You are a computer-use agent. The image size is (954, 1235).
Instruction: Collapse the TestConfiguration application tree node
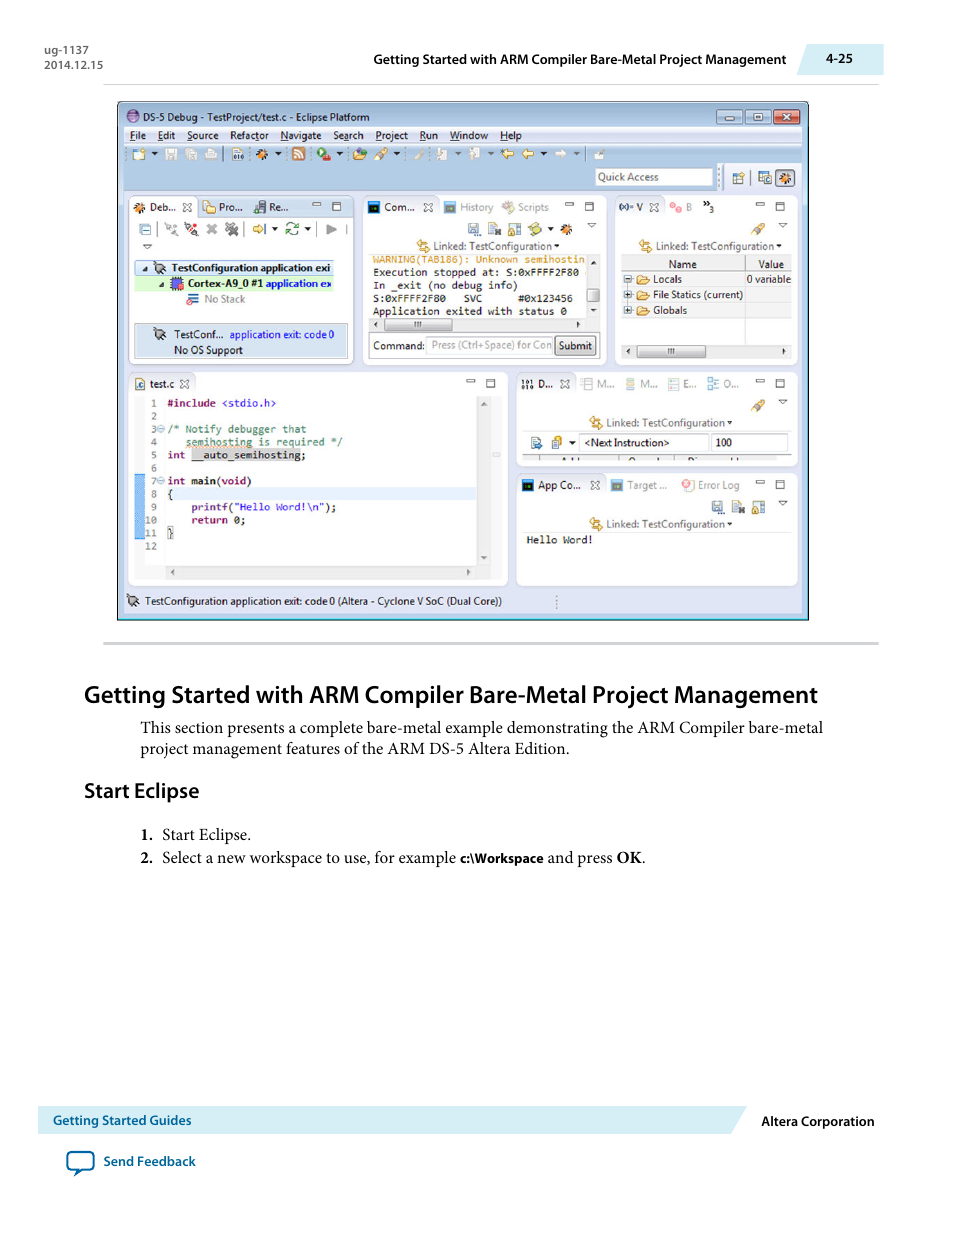click(x=145, y=268)
